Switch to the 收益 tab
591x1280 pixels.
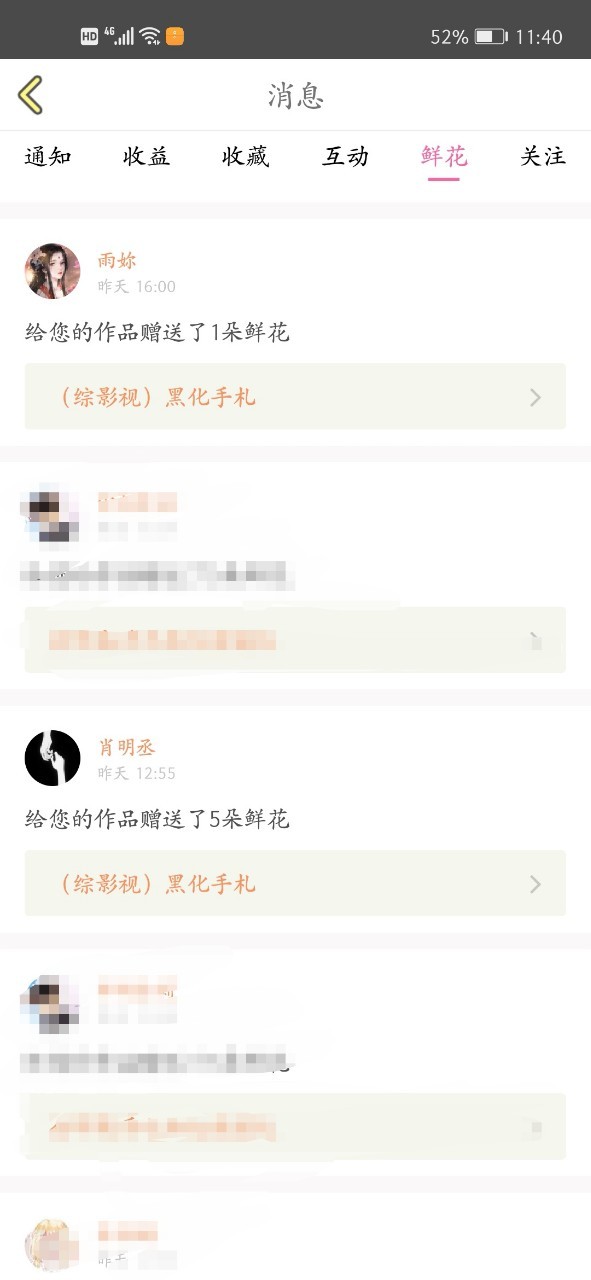[147, 157]
